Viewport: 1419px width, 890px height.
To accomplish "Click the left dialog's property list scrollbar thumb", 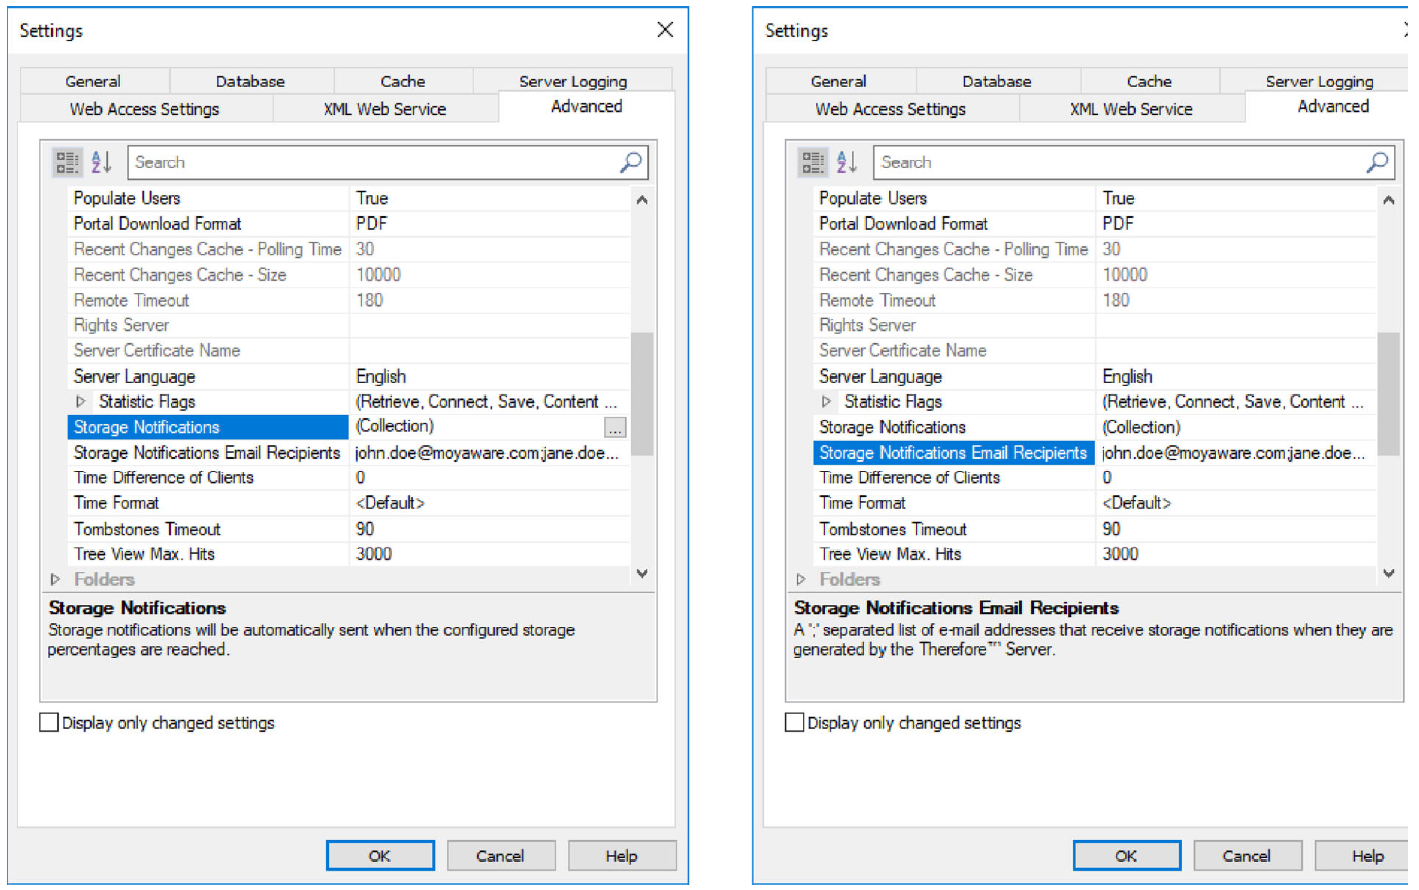I will (642, 393).
